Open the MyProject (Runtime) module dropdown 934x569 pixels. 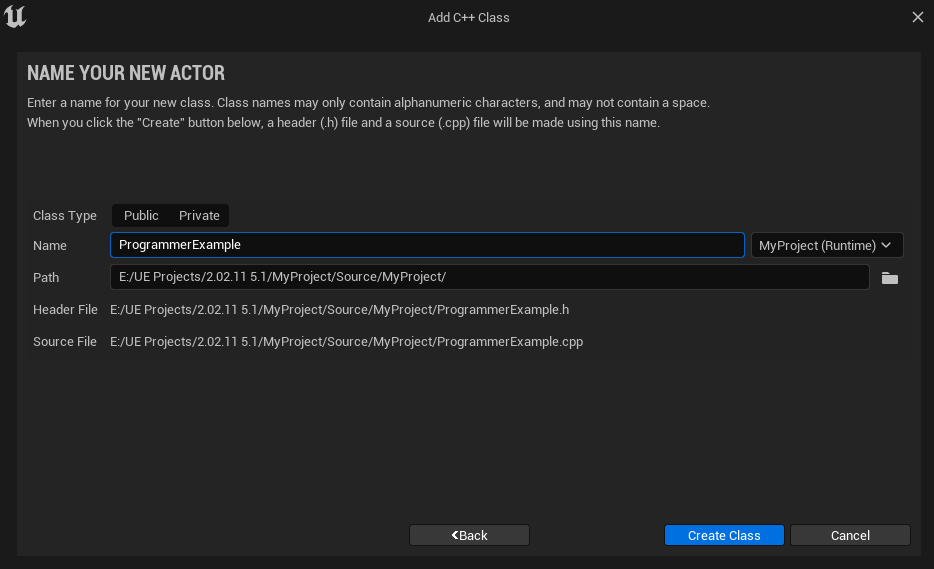pyautogui.click(x=826, y=245)
